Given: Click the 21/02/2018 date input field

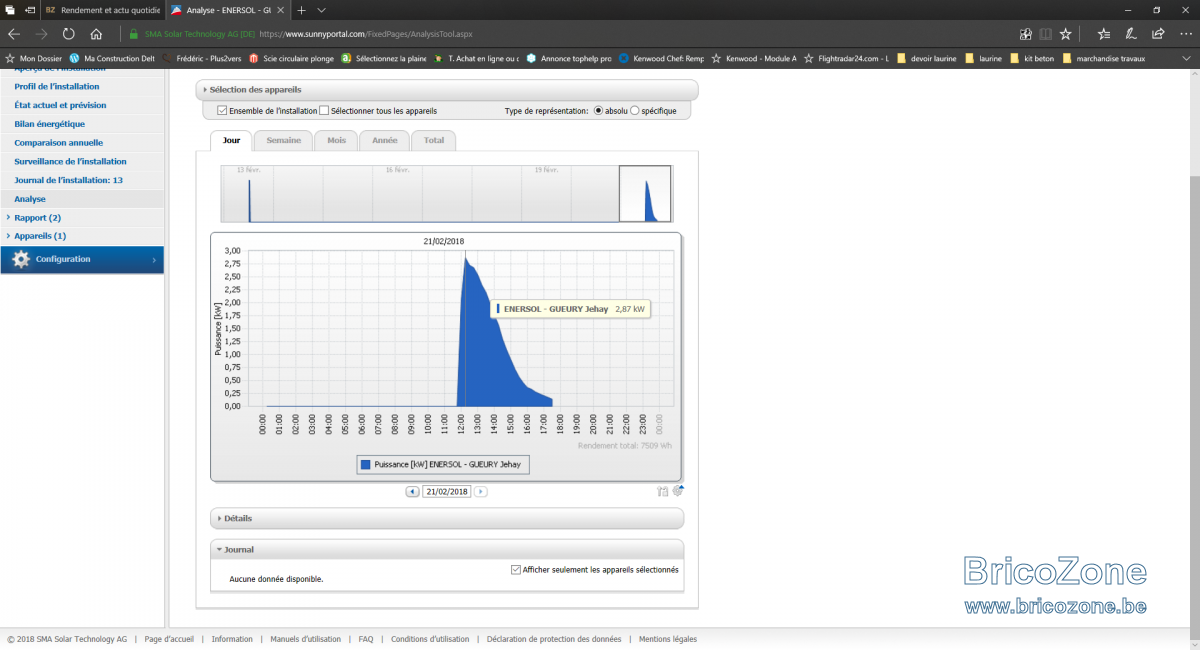Looking at the screenshot, I should point(447,492).
